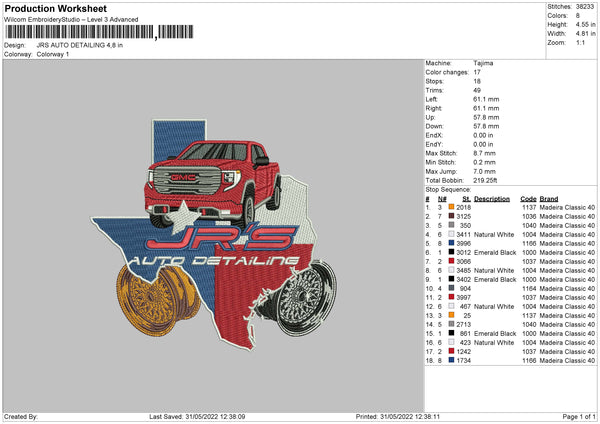Click stitch count 423 in stop 16
Image resolution: width=600 pixels, height=424 pixels.
[465, 342]
